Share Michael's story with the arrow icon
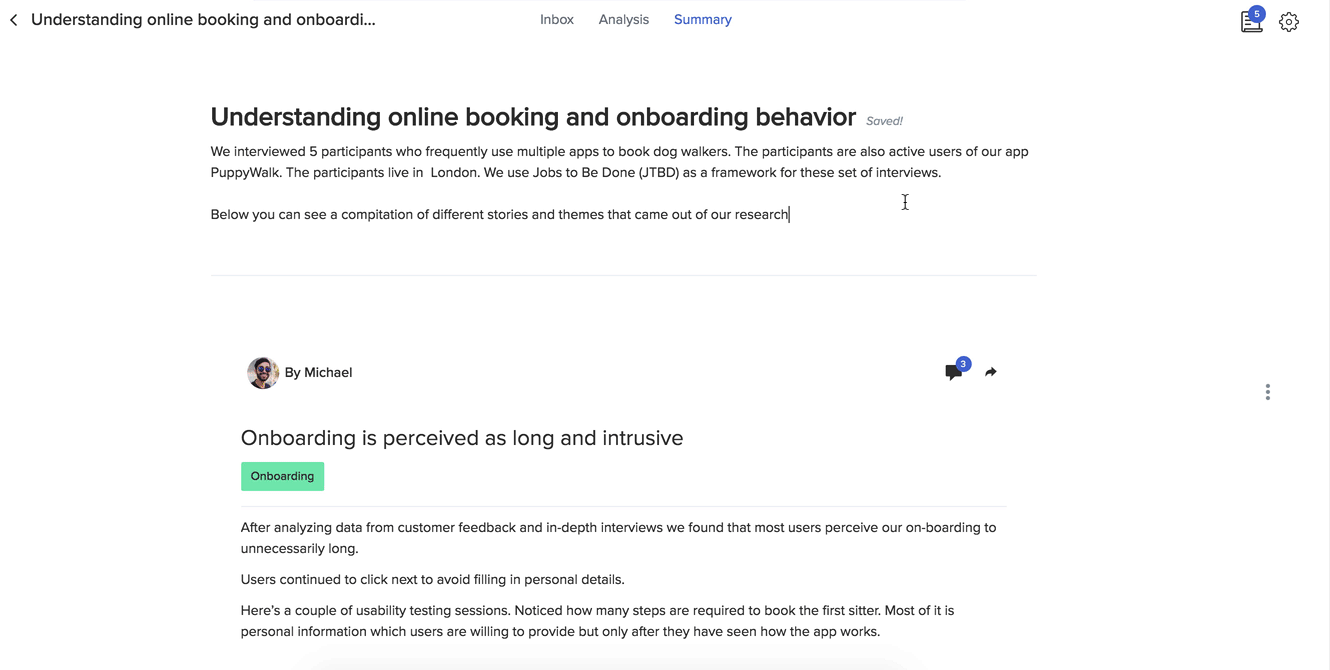This screenshot has height=670, width=1330. click(990, 372)
